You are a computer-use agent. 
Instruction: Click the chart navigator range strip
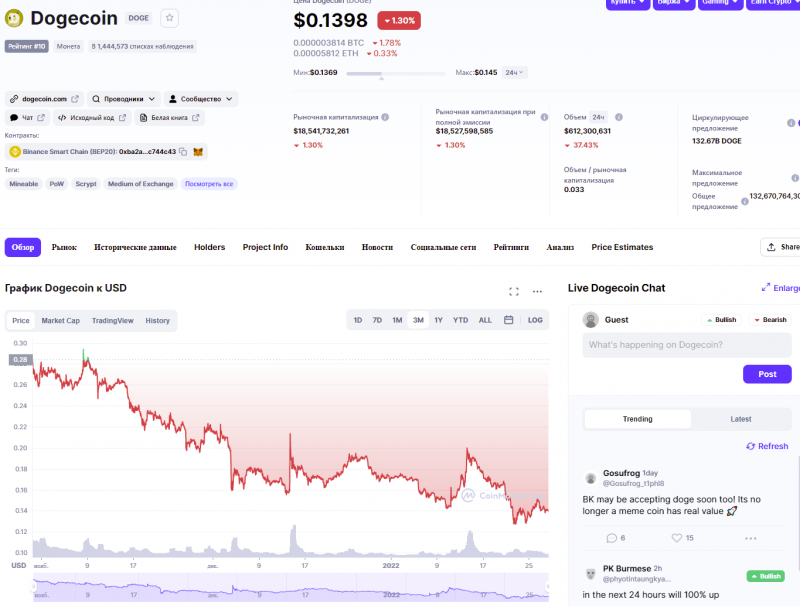(291, 588)
